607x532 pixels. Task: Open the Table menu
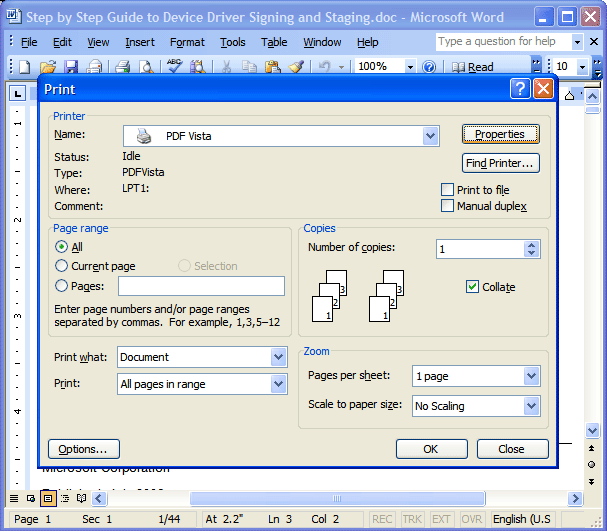point(274,42)
